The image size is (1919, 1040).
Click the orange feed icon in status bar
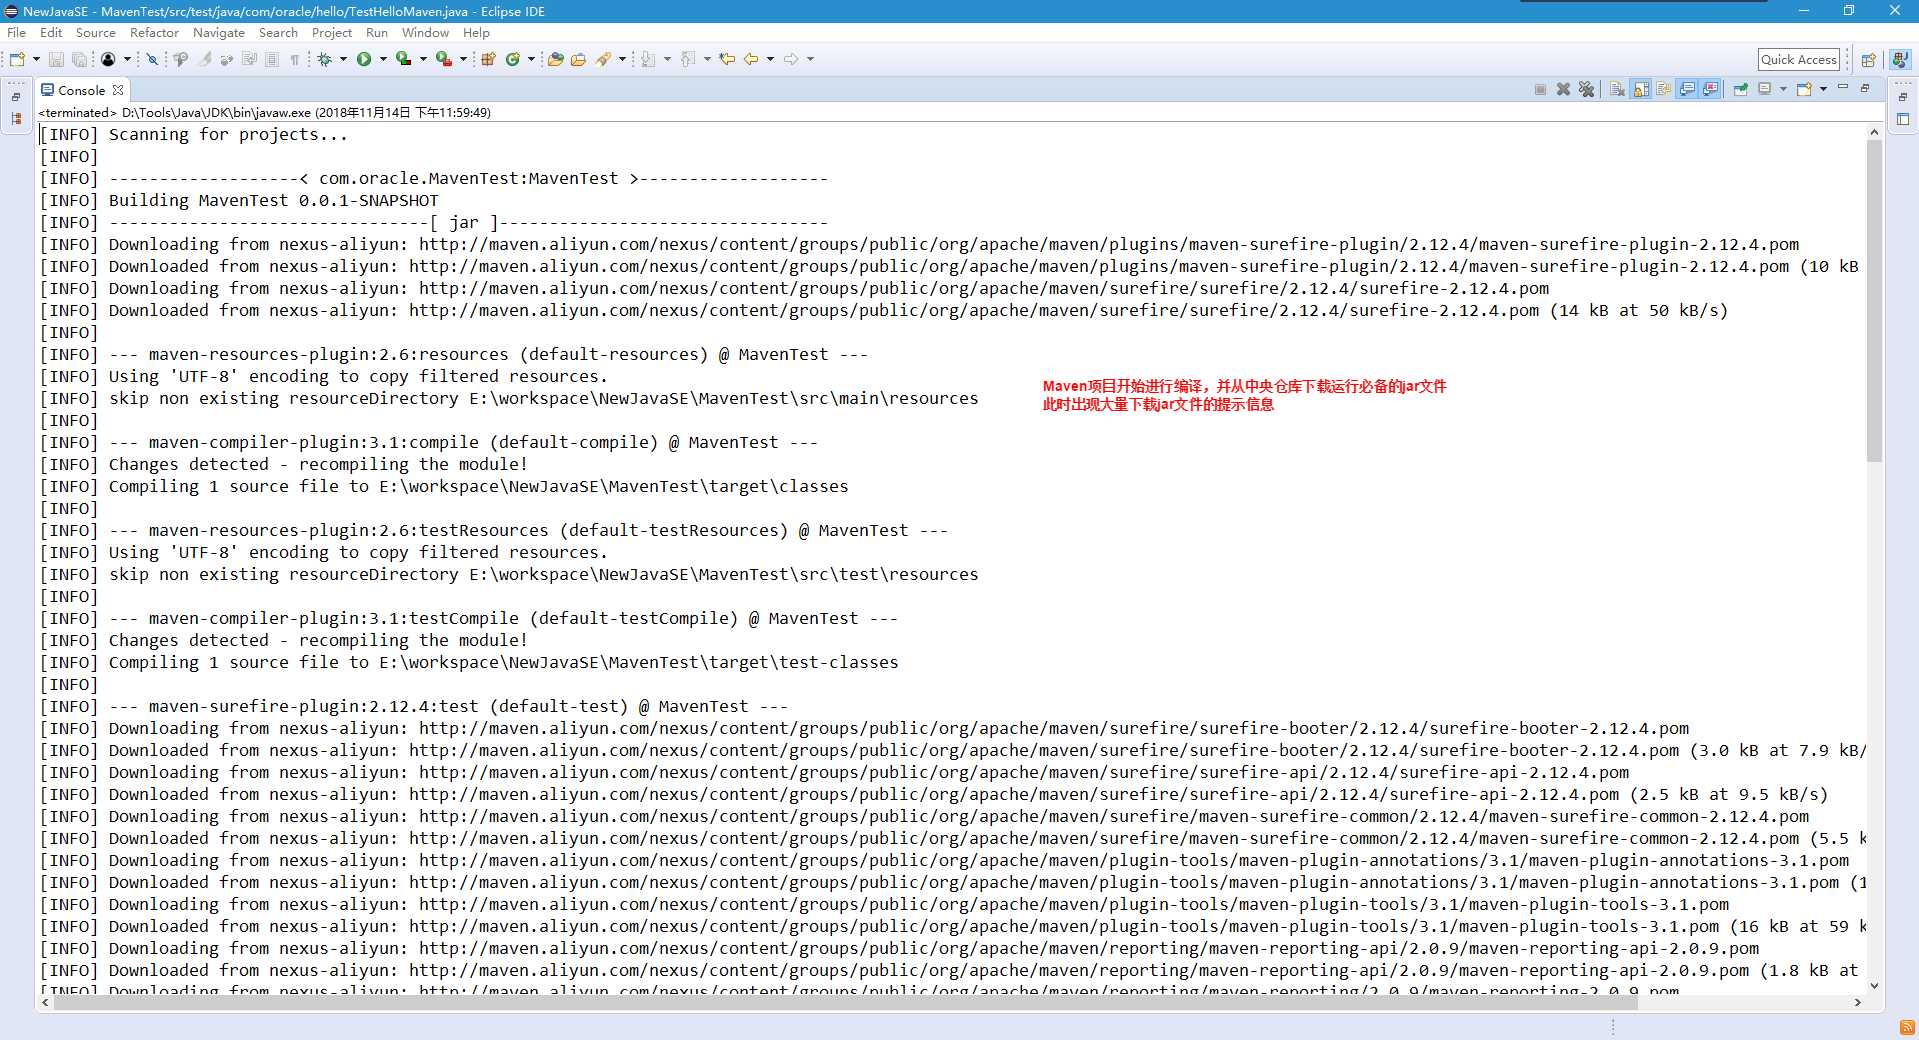pyautogui.click(x=1906, y=1027)
